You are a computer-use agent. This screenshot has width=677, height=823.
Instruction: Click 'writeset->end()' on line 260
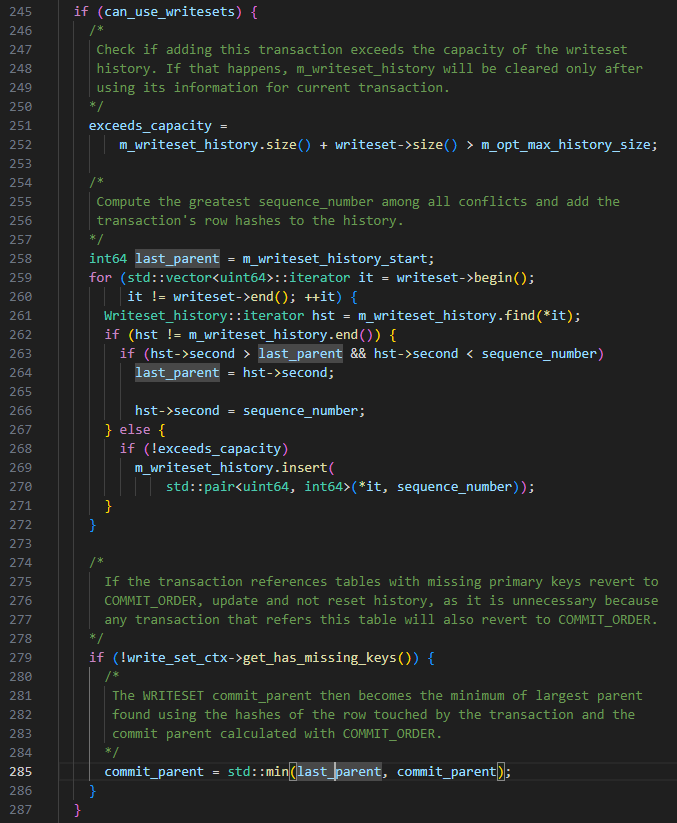pos(231,297)
